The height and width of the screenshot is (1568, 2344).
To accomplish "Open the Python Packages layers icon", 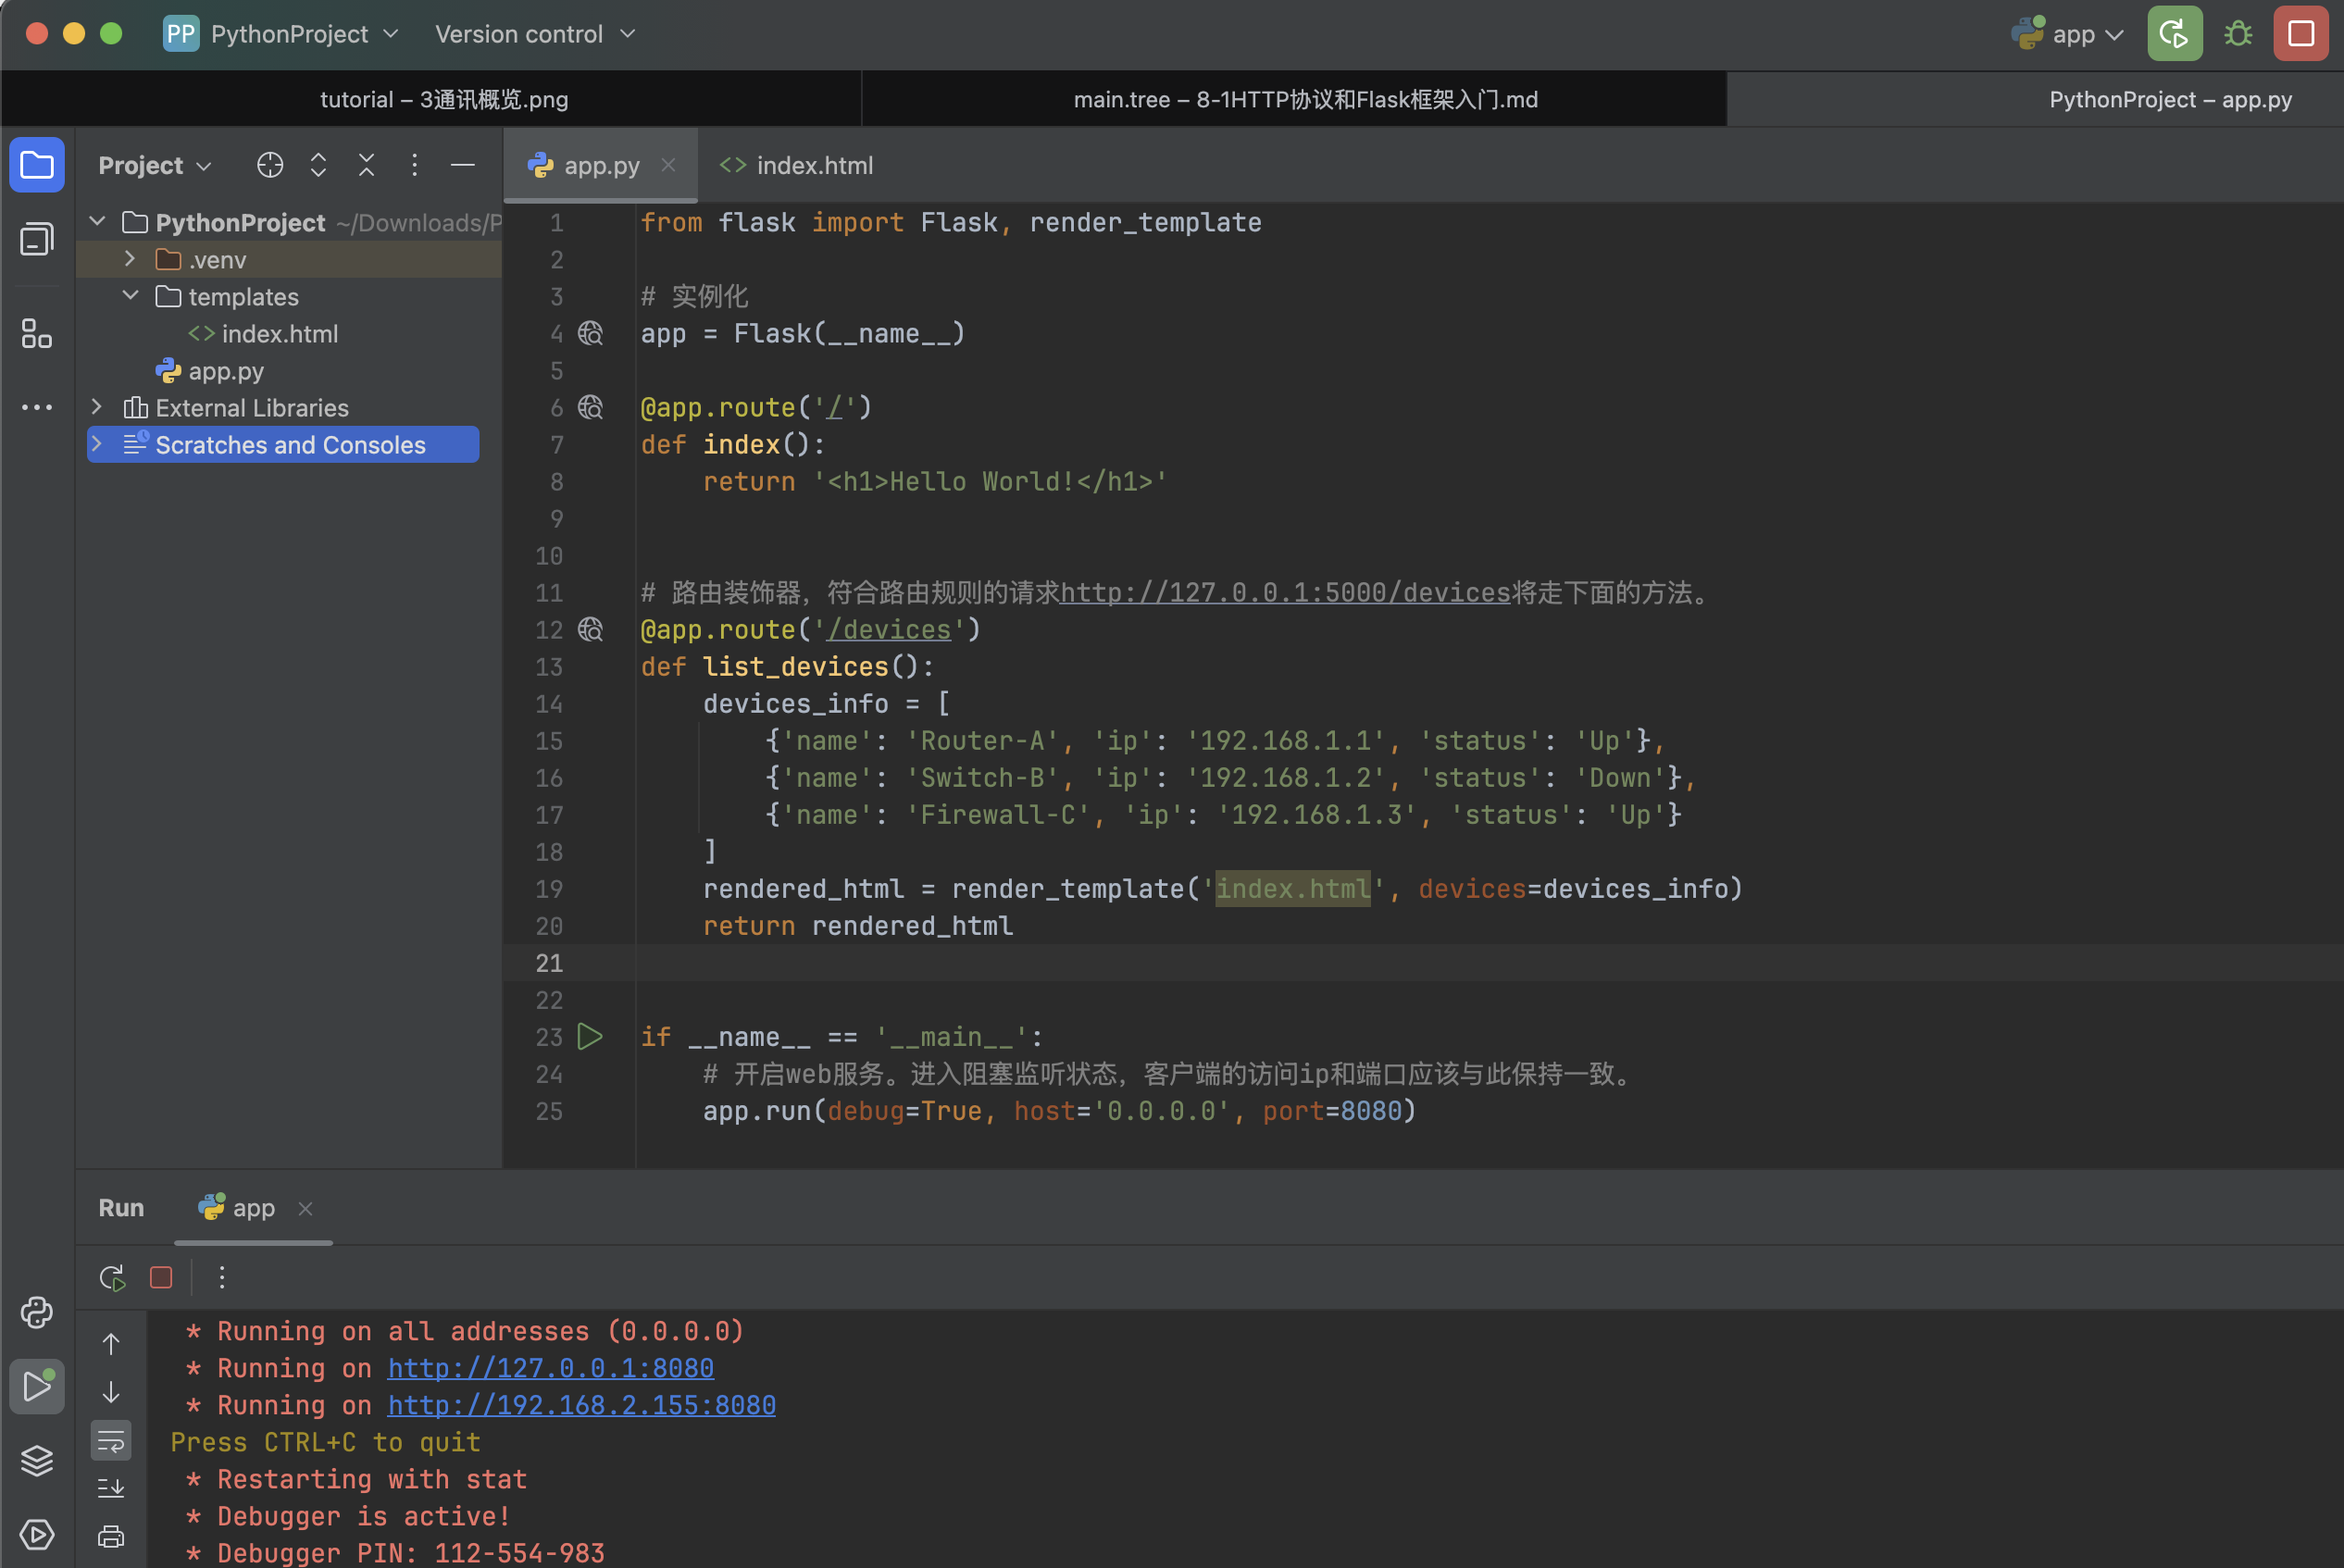I will point(37,1460).
